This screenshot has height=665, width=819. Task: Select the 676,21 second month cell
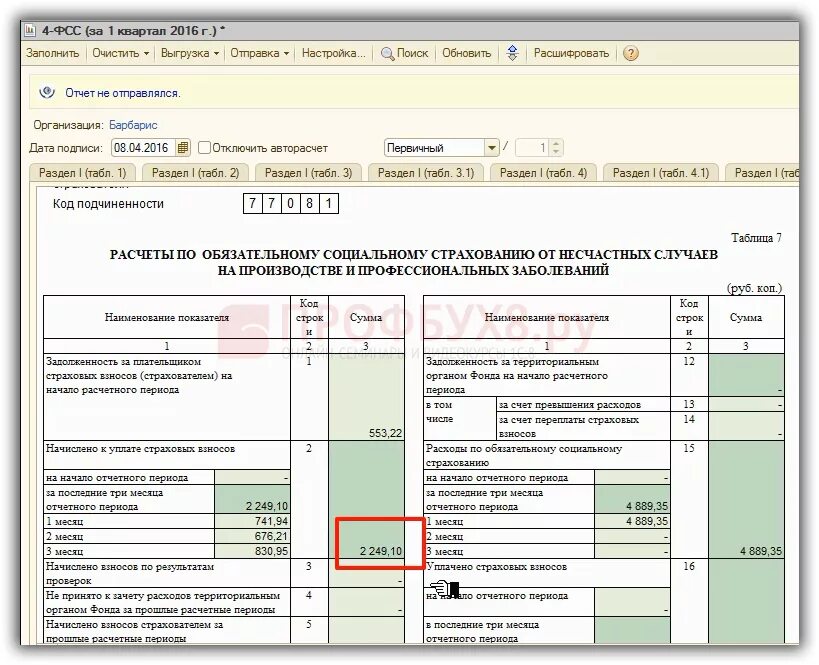tap(252, 536)
